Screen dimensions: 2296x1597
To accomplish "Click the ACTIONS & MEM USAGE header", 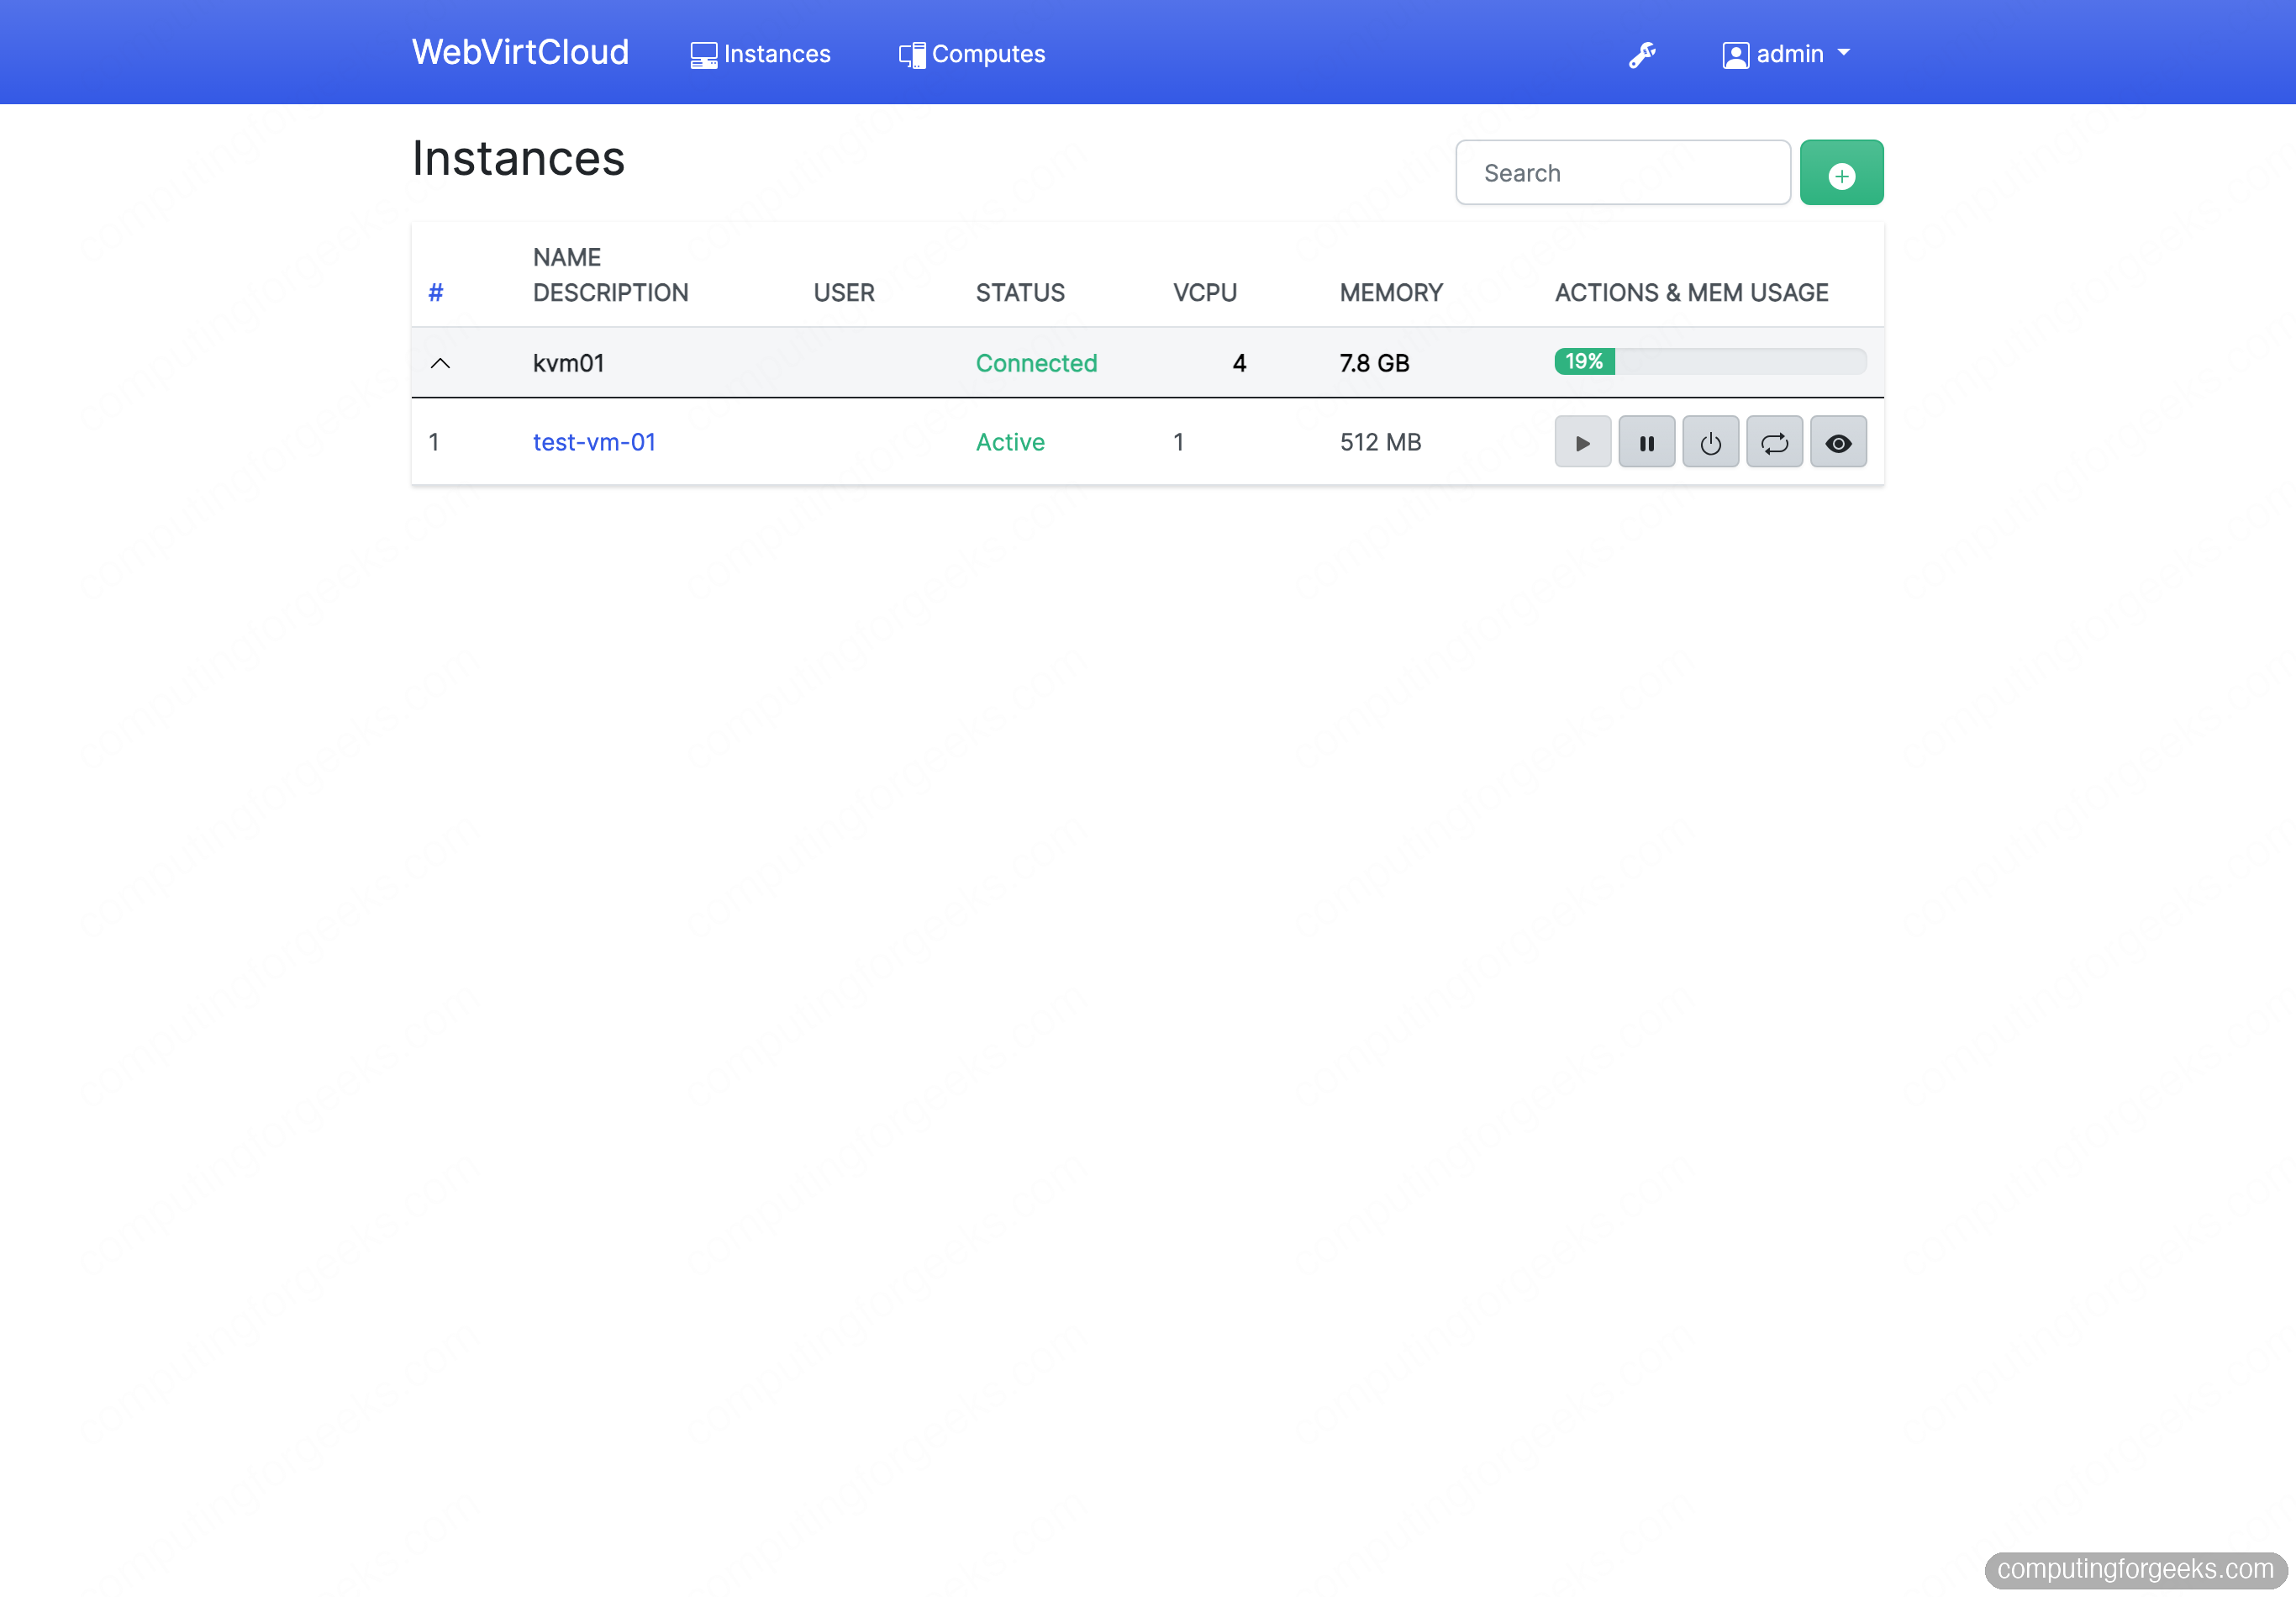I will 1691,292.
